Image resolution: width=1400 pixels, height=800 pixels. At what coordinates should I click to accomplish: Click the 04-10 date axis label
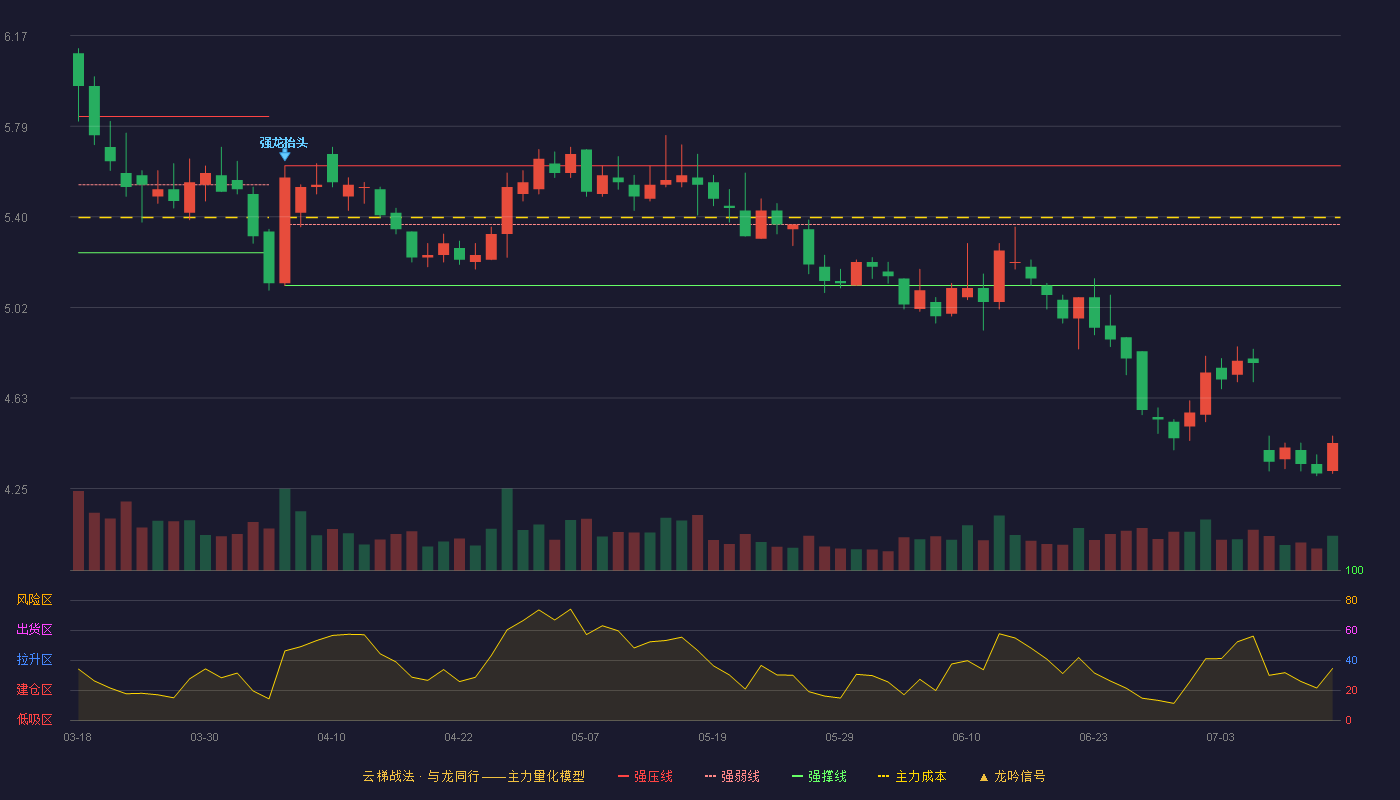[x=331, y=737]
